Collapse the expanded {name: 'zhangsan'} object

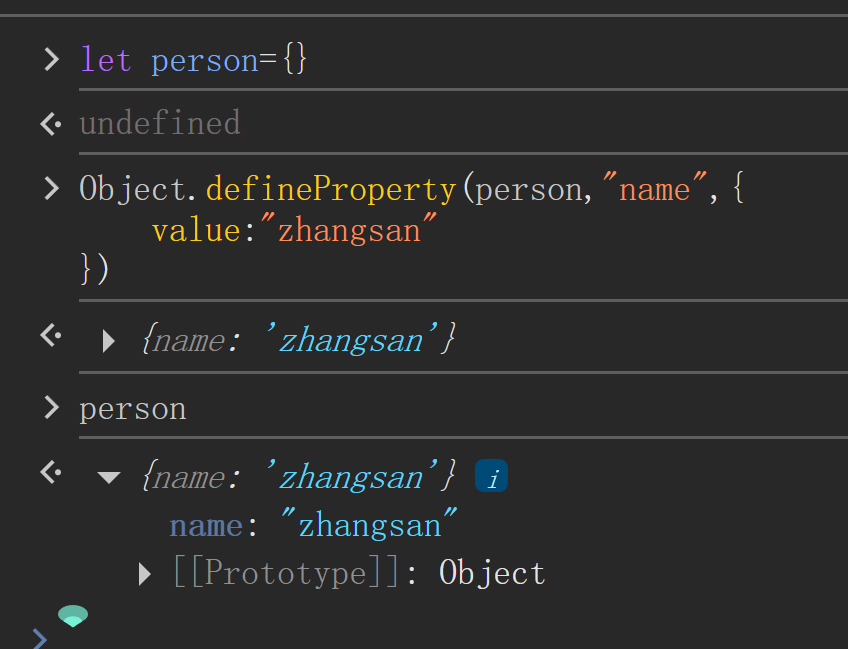[109, 477]
